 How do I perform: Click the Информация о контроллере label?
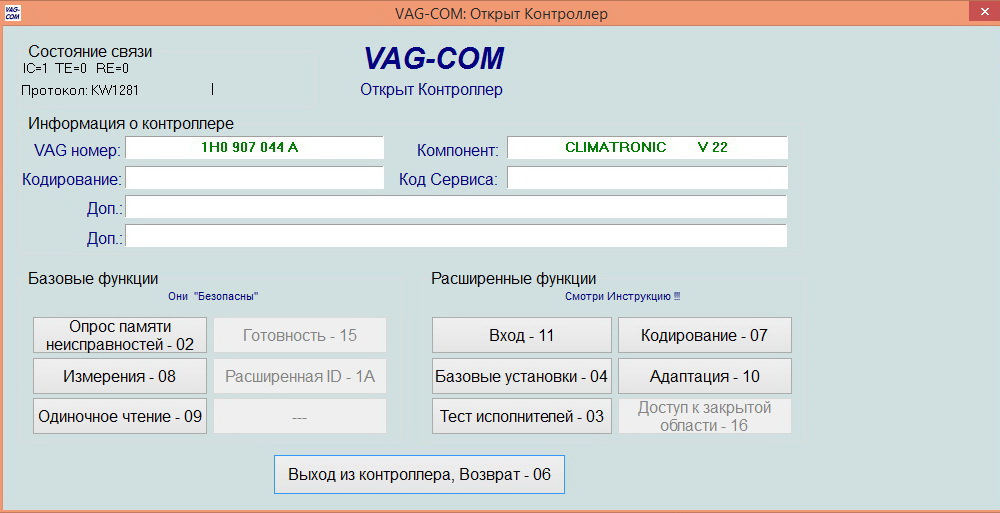[x=131, y=123]
